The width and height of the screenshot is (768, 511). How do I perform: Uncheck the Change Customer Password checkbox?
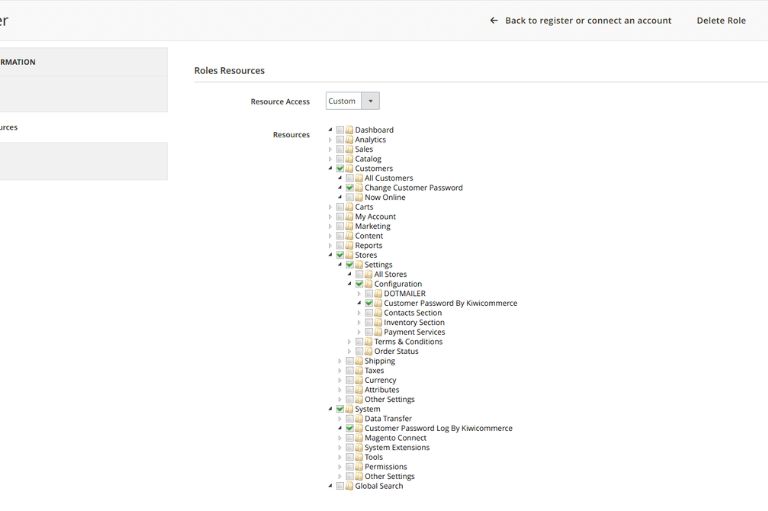click(x=350, y=188)
